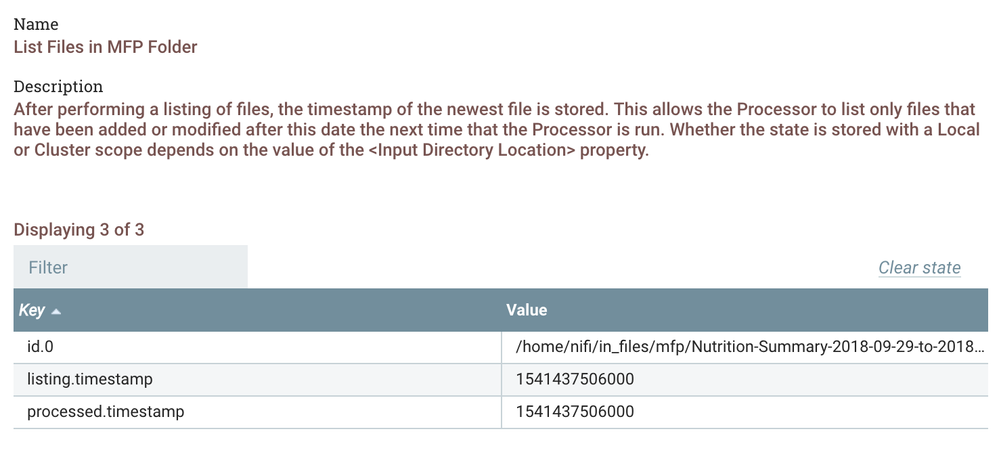
Task: Click the ascending sort arrow beside Key
Action: point(56,312)
